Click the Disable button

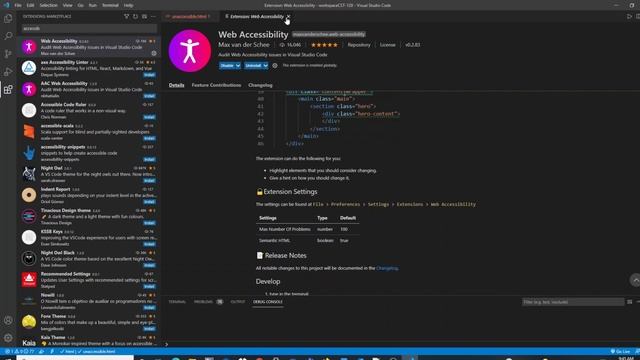227,65
